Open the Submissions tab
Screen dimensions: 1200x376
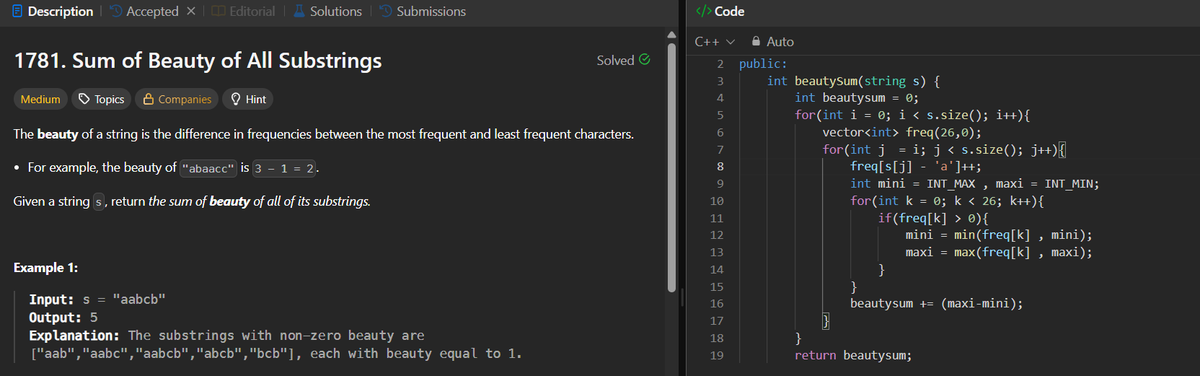click(x=423, y=11)
